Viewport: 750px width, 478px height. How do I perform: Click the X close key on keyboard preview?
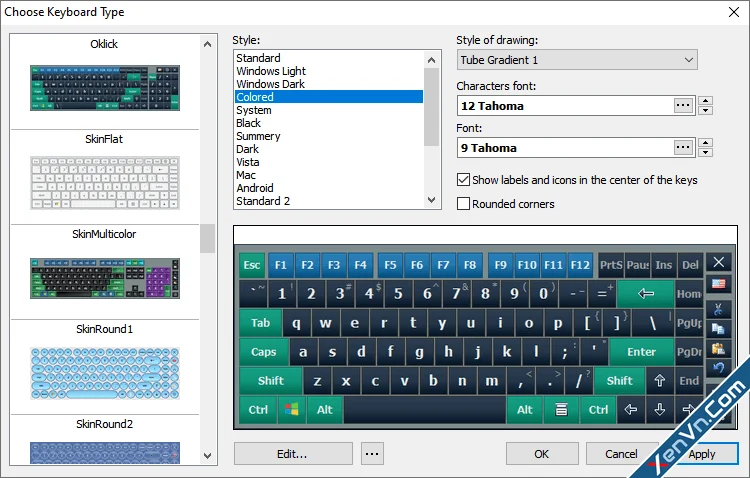tap(718, 262)
